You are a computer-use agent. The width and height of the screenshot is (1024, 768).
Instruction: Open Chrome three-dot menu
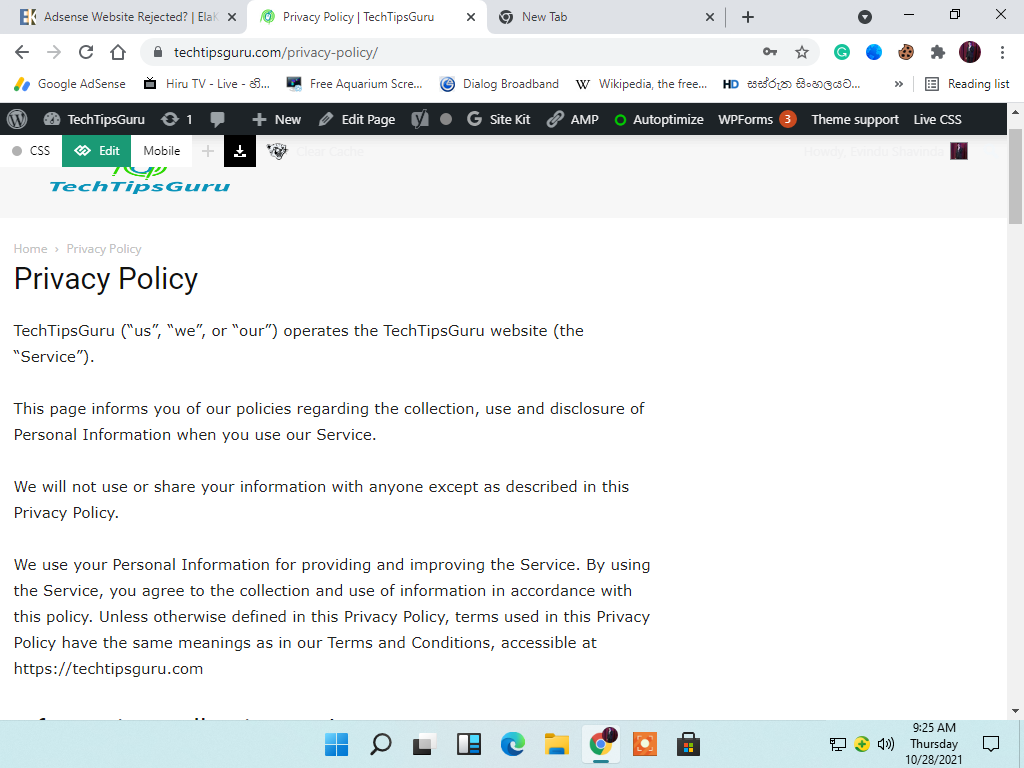point(1002,52)
